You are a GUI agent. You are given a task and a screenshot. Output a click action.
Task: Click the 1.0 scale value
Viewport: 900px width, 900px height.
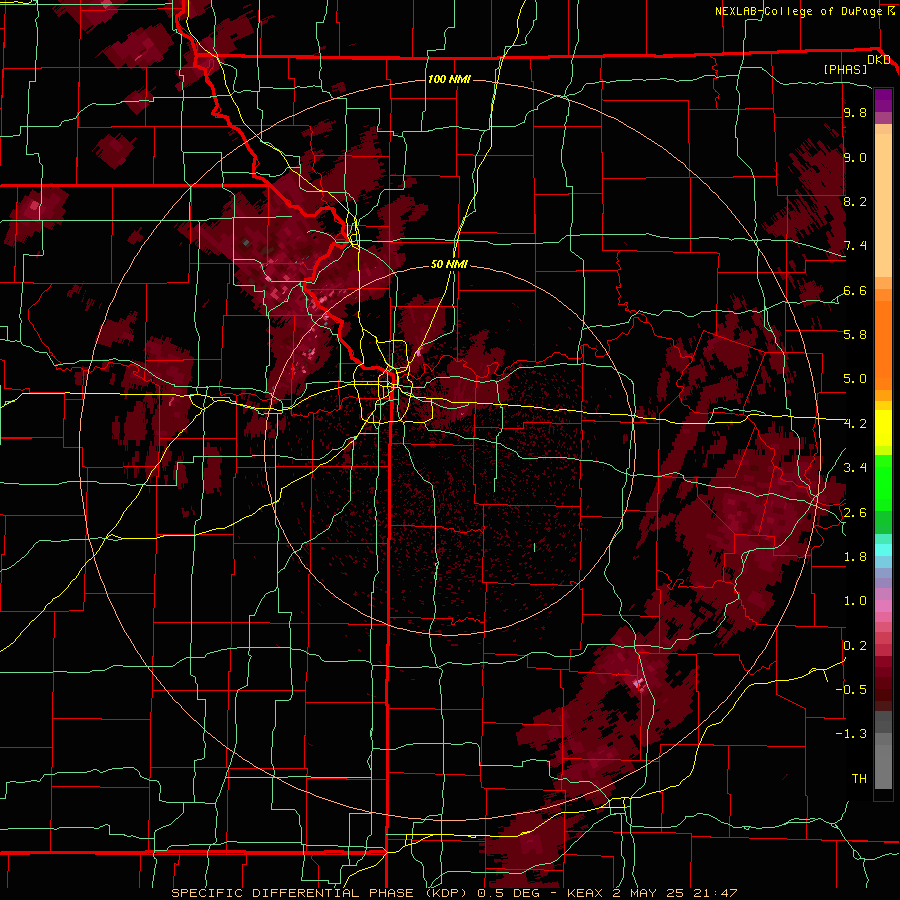pyautogui.click(x=855, y=600)
